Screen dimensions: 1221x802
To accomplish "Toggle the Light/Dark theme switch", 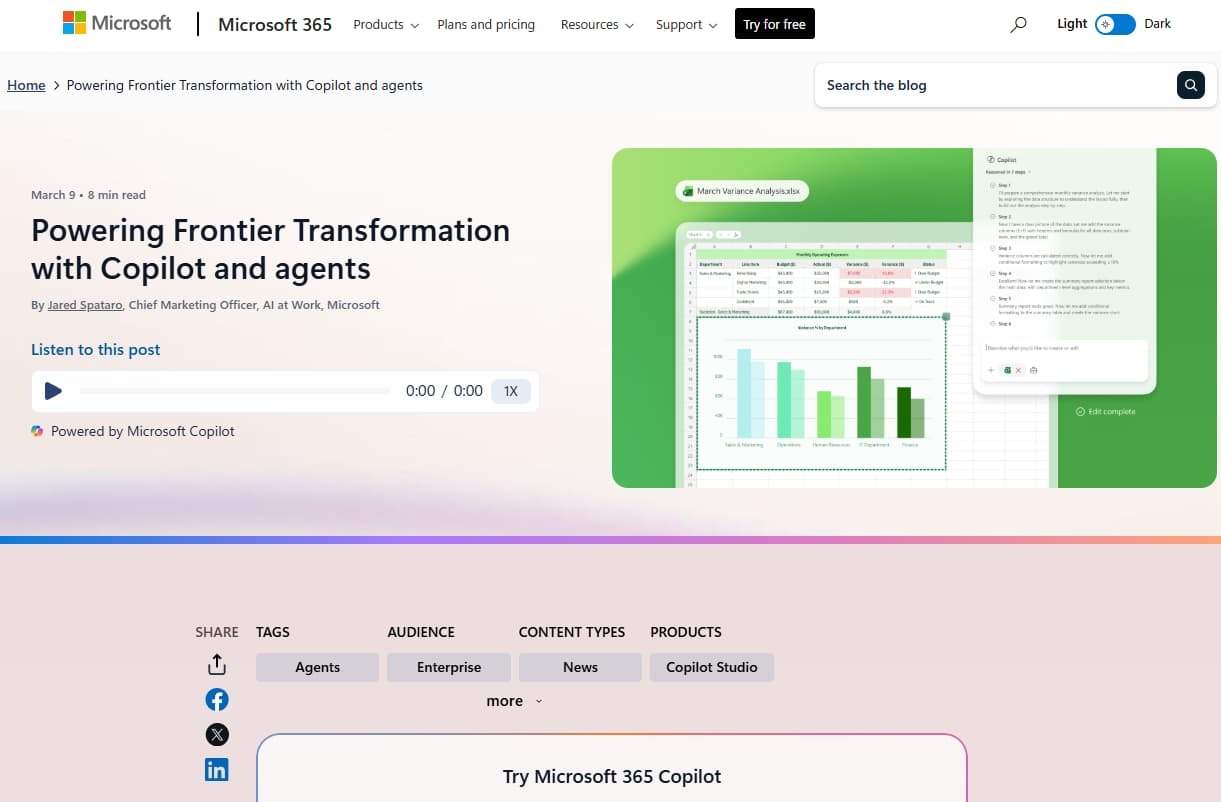I will pos(1115,24).
